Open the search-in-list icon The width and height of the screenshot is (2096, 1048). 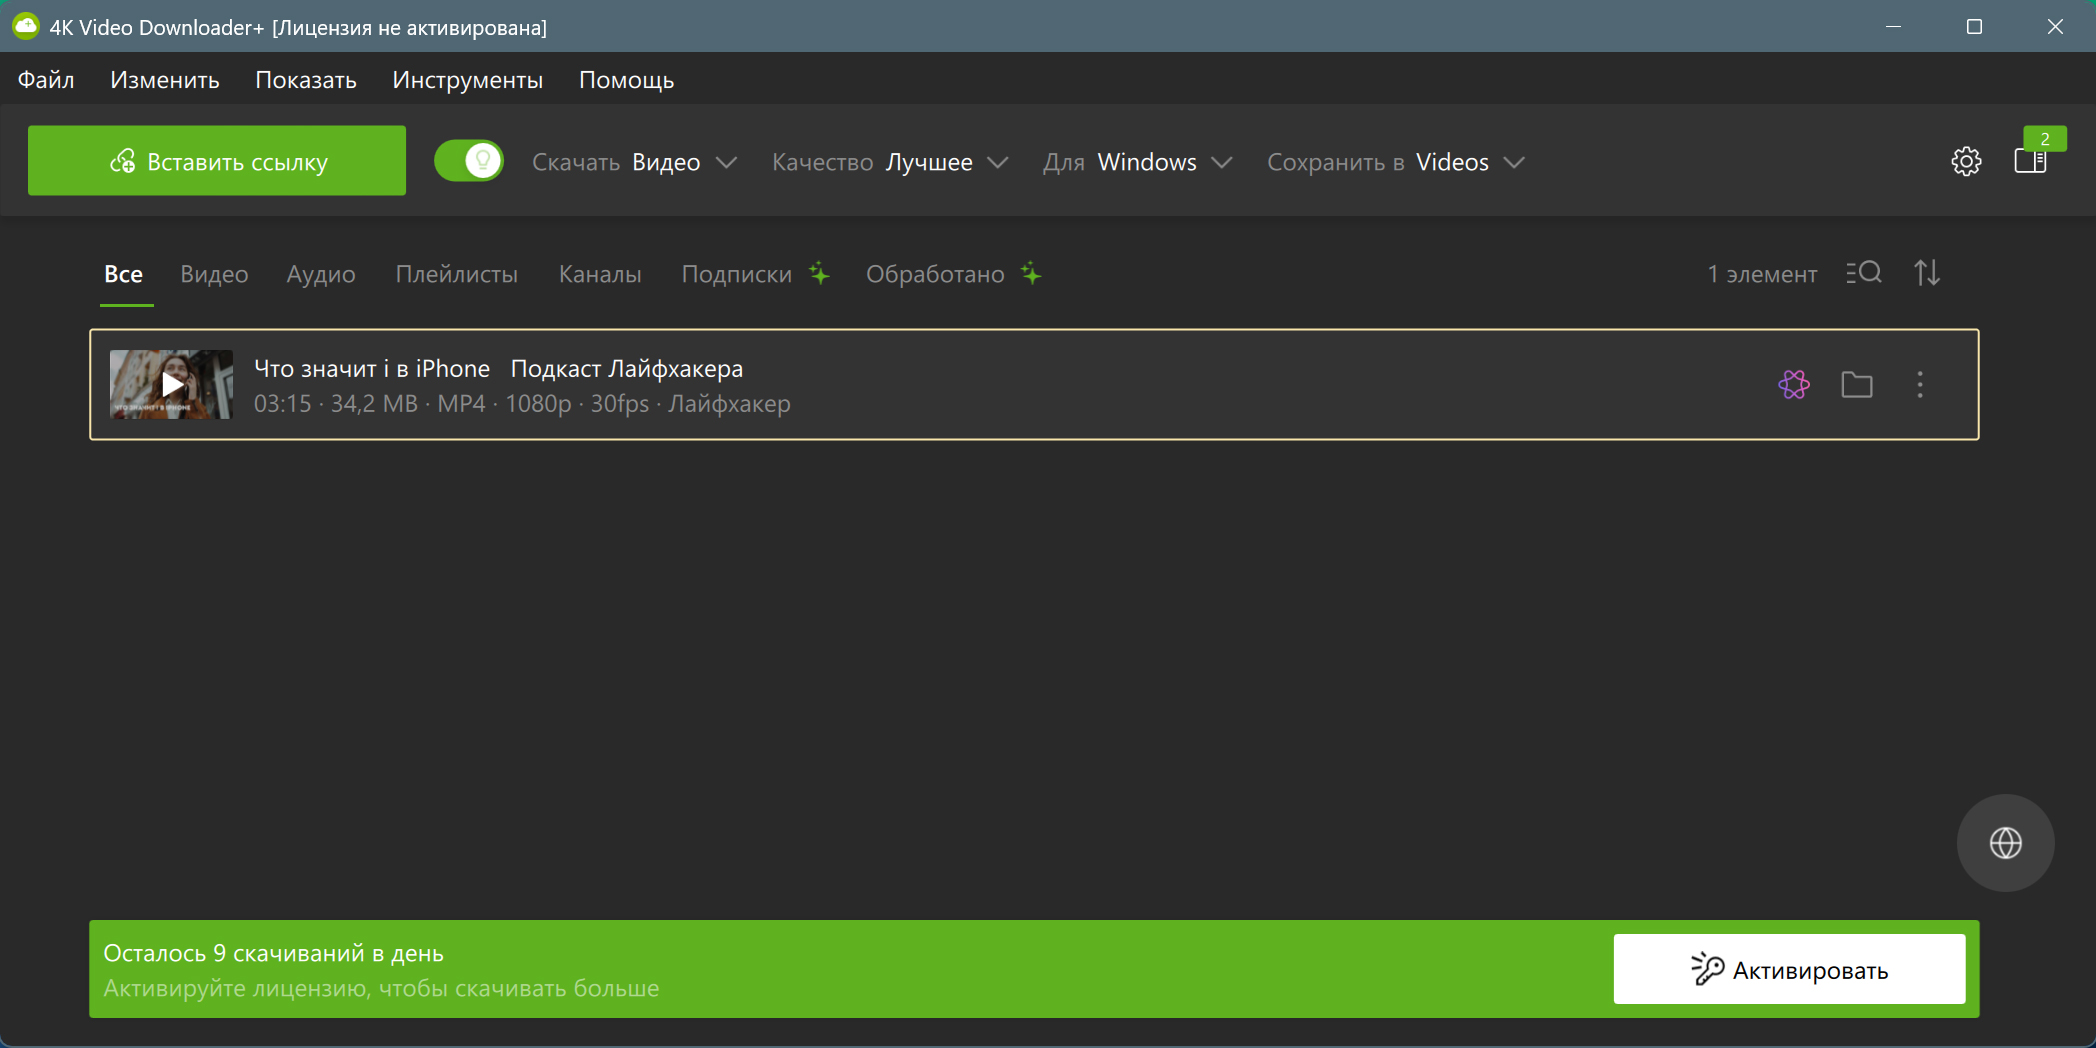coord(1864,272)
